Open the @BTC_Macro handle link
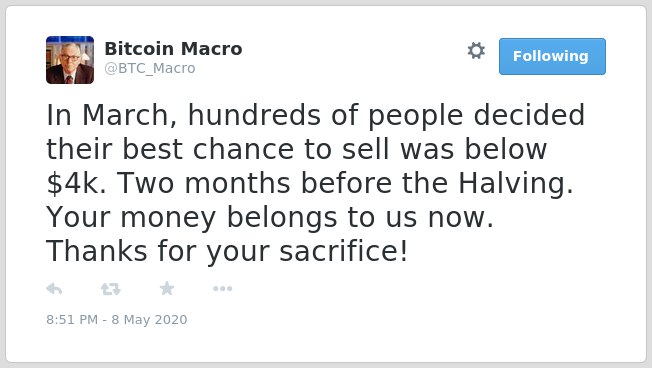This screenshot has height=368, width=652. pos(150,68)
